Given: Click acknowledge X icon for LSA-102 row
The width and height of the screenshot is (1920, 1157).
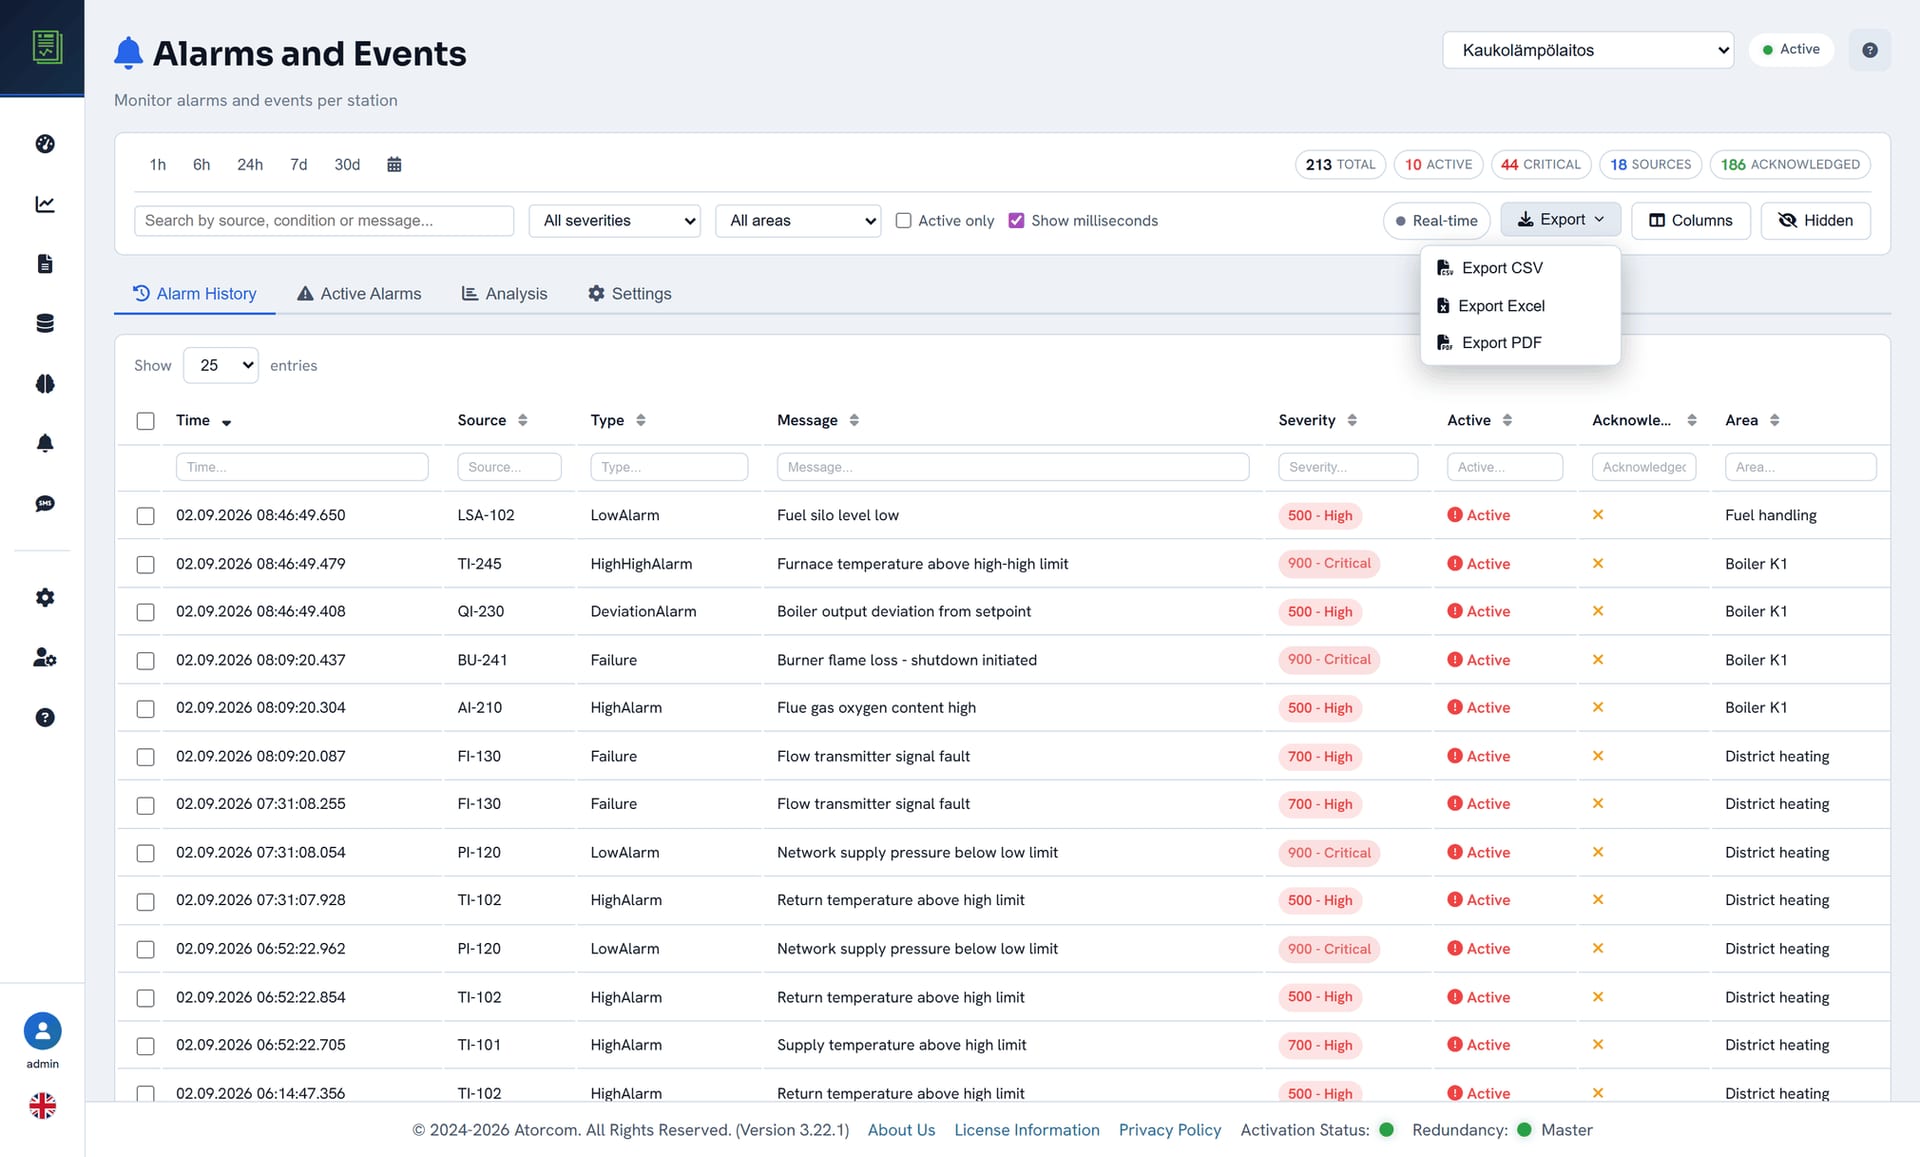Looking at the screenshot, I should click(x=1598, y=515).
